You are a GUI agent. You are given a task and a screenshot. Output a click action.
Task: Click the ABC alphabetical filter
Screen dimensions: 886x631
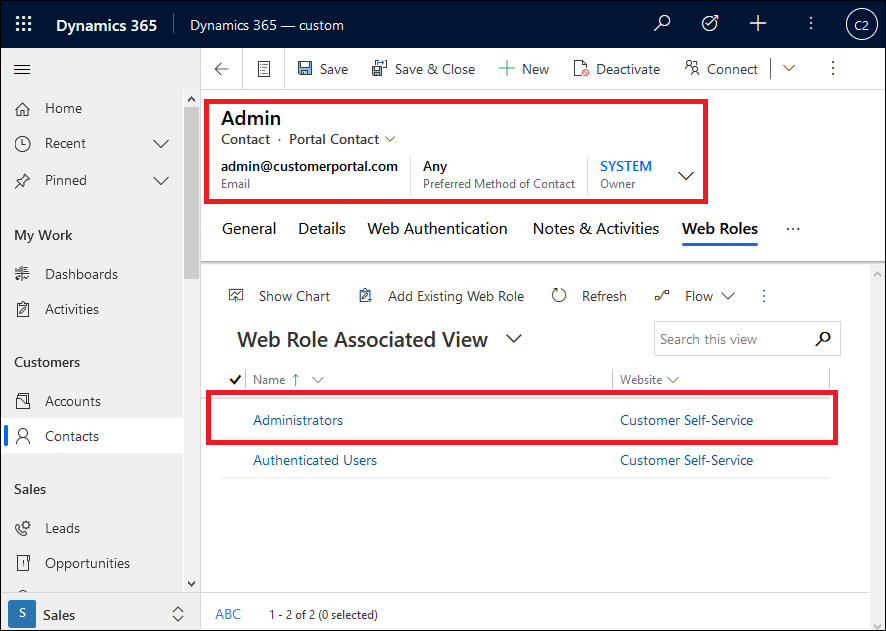tap(228, 614)
